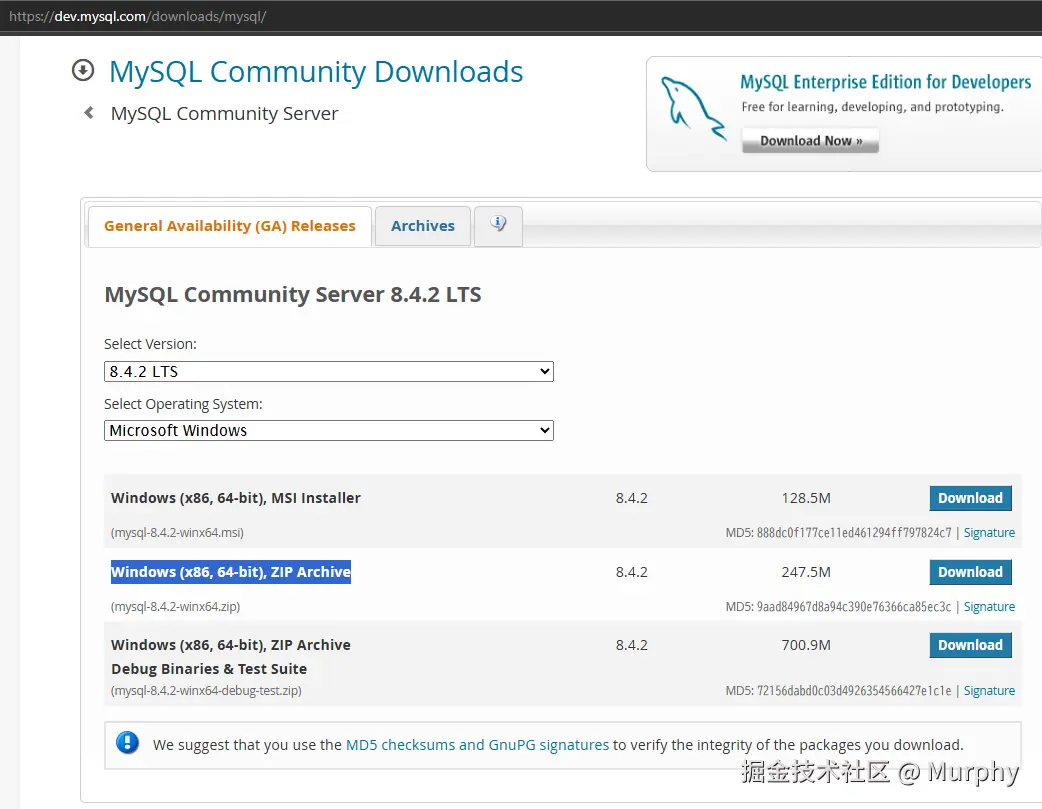
Task: Click the MySQL Community Server breadcrumb text
Action: click(x=224, y=114)
